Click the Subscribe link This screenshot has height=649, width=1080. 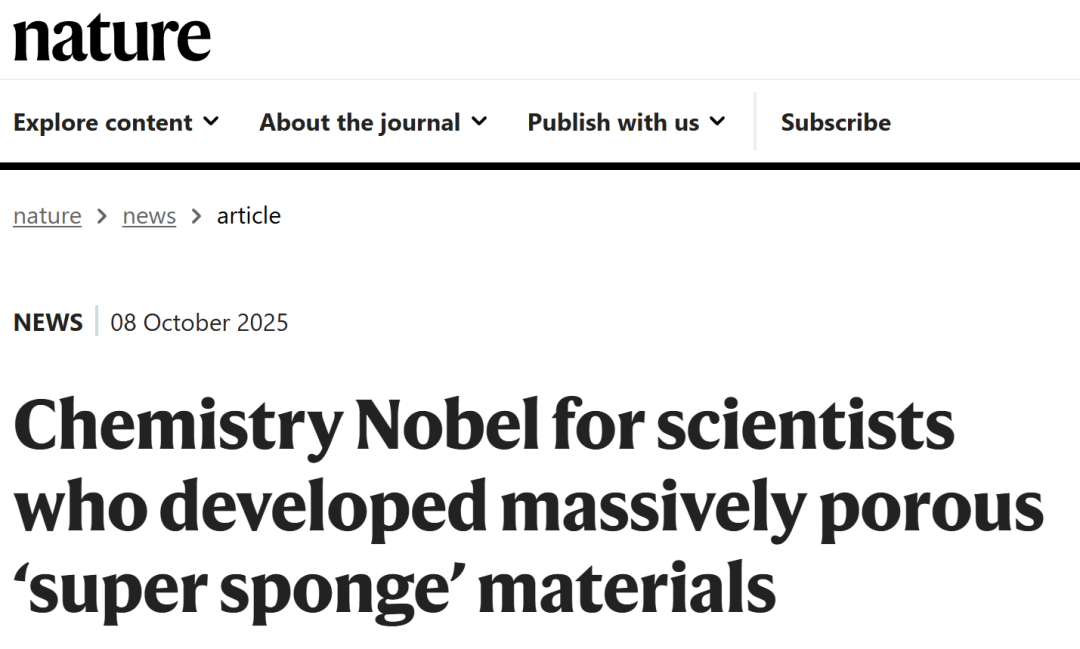coord(835,122)
